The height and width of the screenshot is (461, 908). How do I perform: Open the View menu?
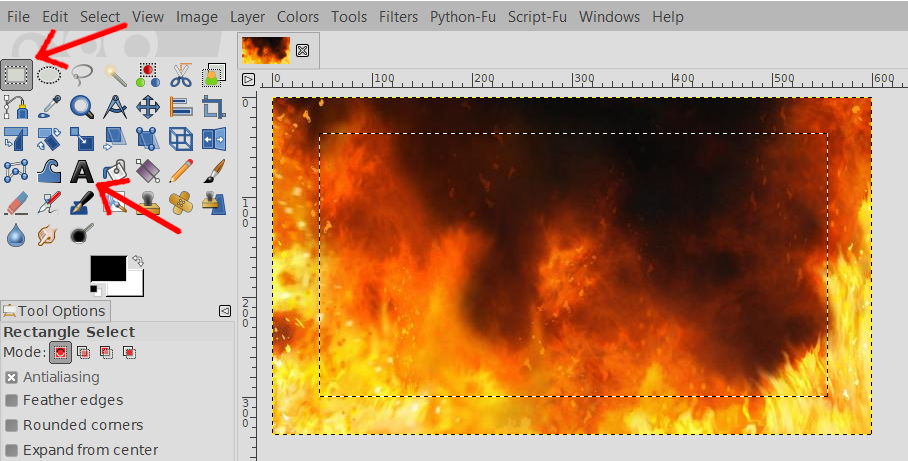148,17
